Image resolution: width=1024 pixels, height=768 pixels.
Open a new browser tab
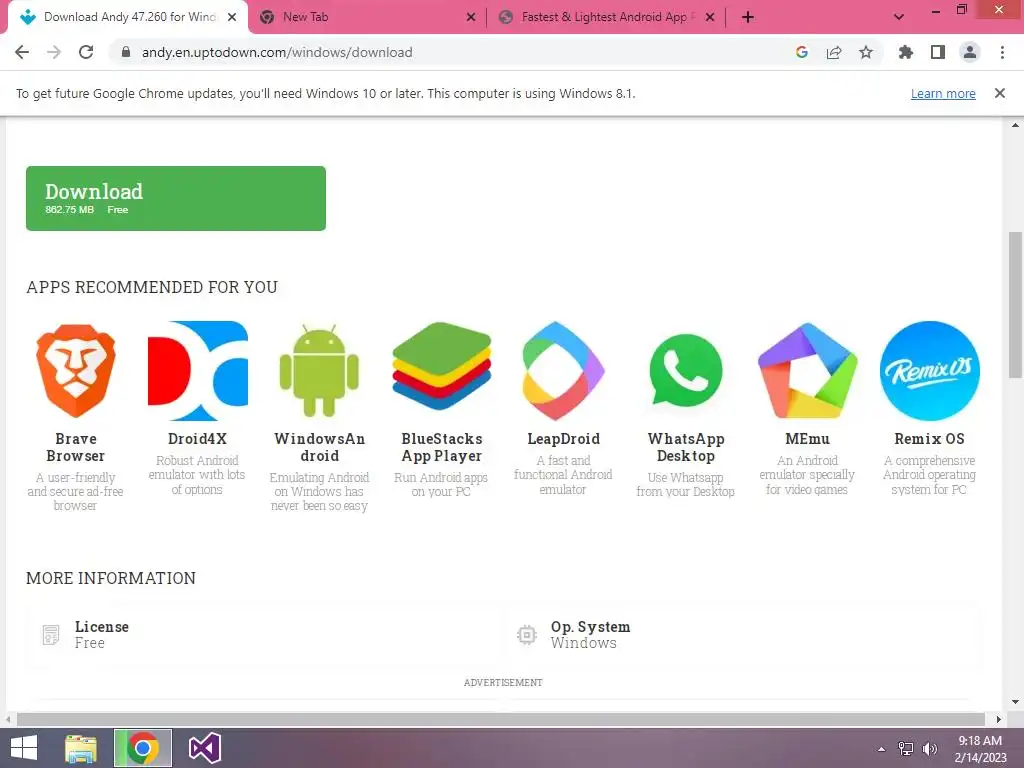748,17
